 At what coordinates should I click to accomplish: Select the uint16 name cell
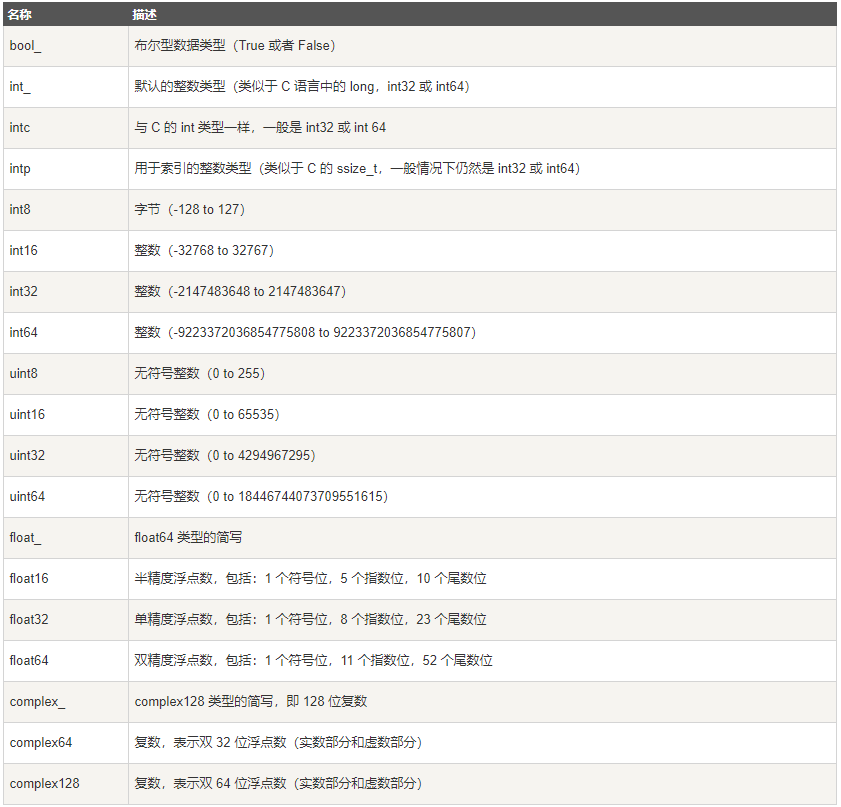coord(65,415)
